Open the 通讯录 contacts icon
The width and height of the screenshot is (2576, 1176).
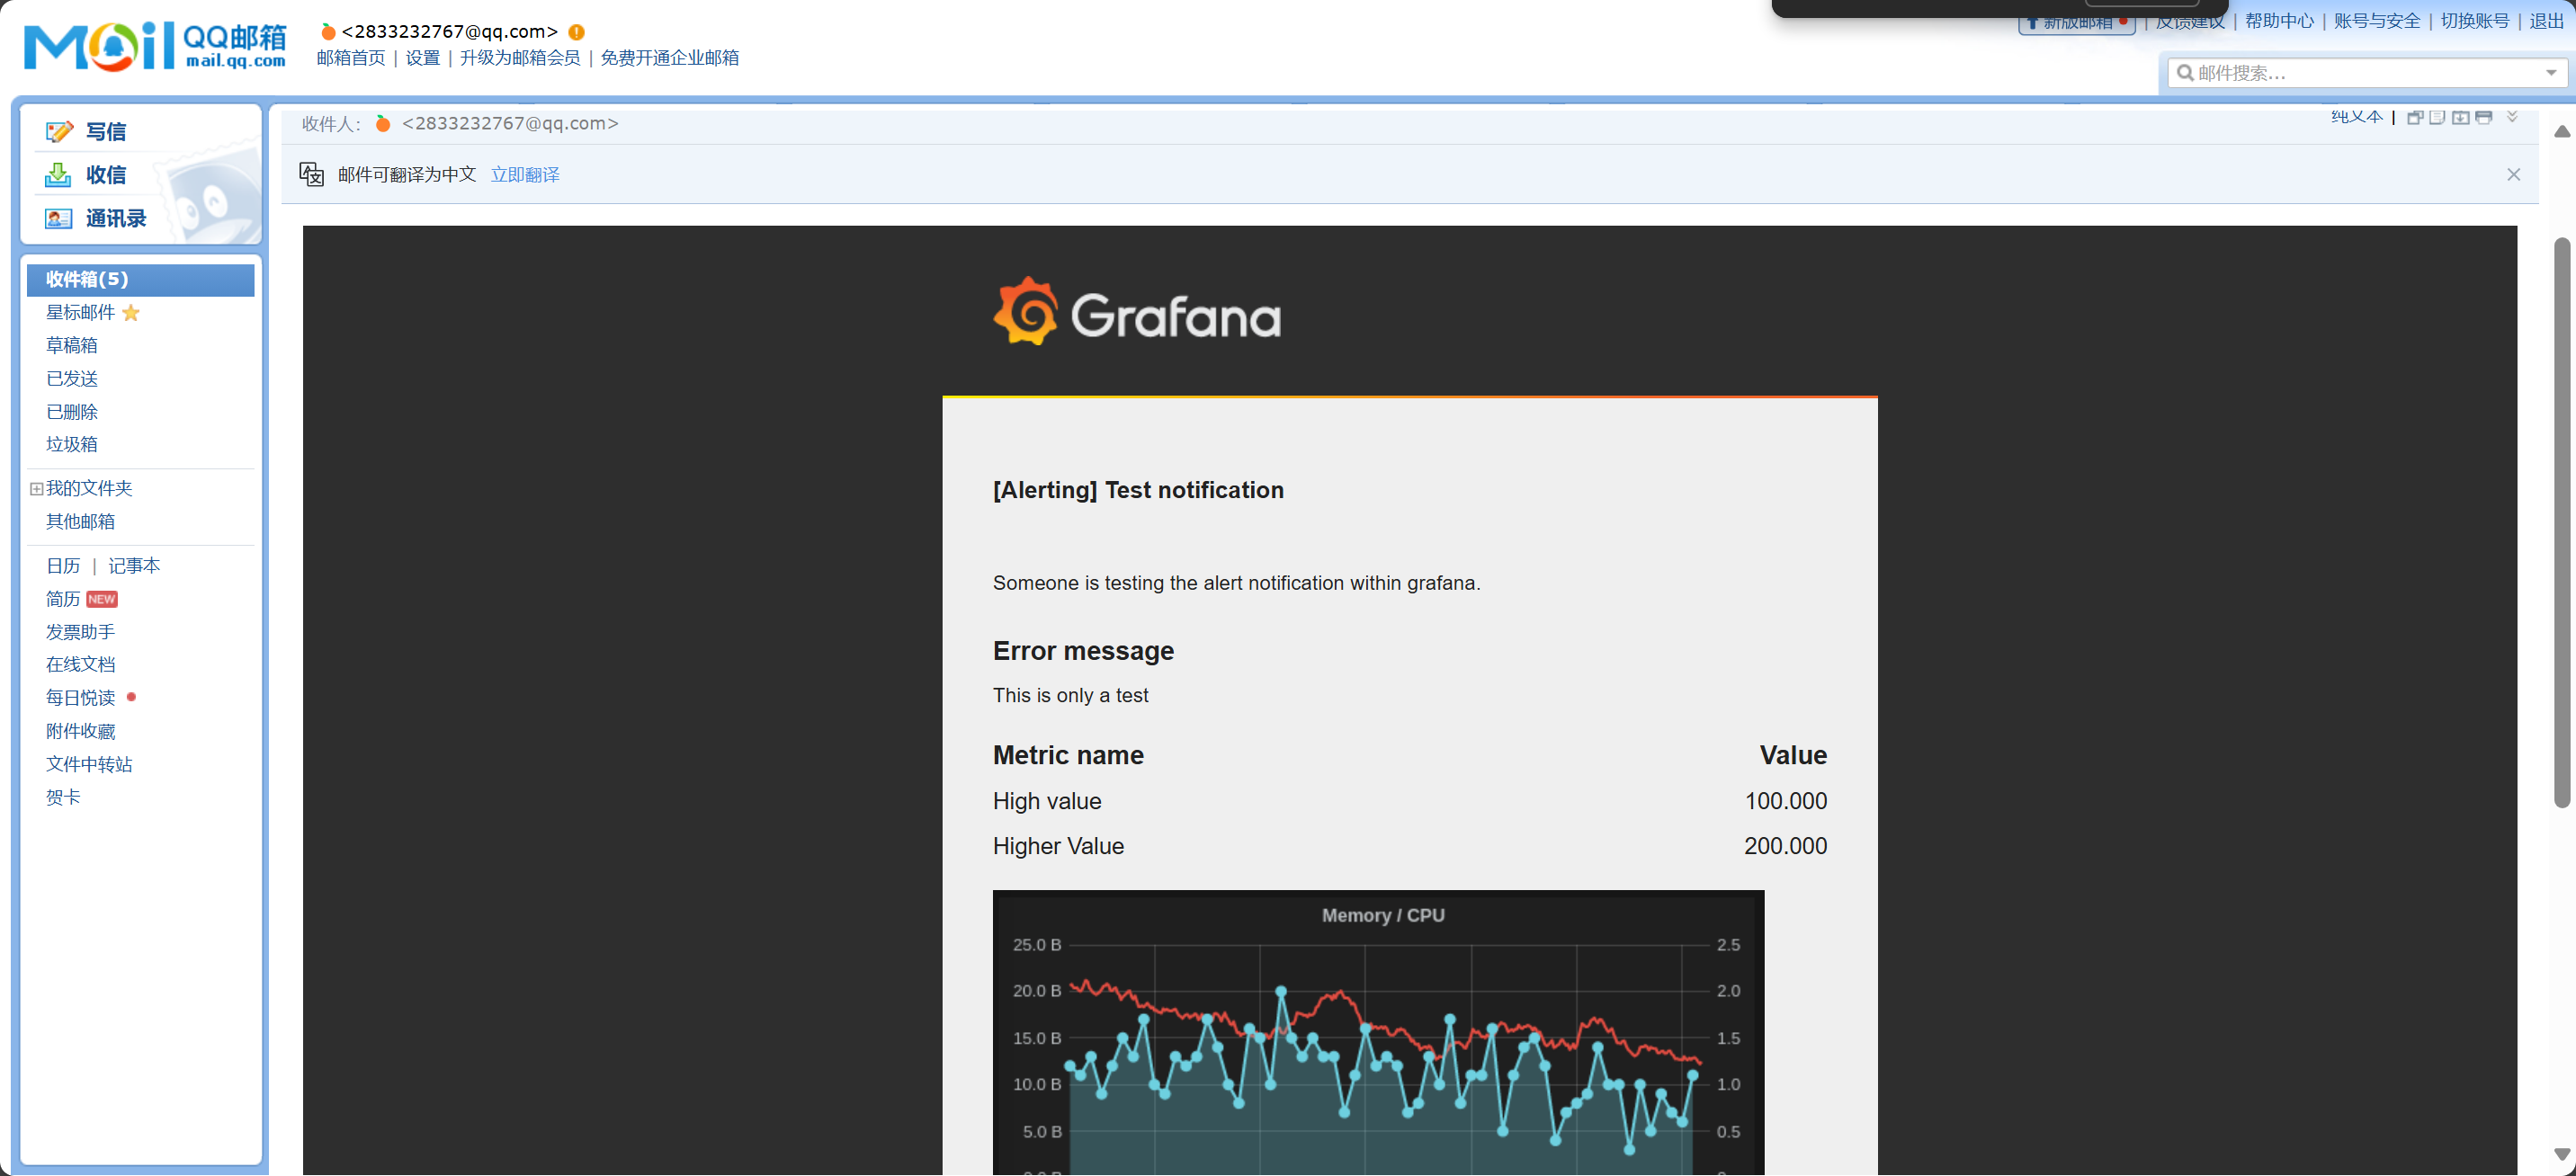[58, 218]
